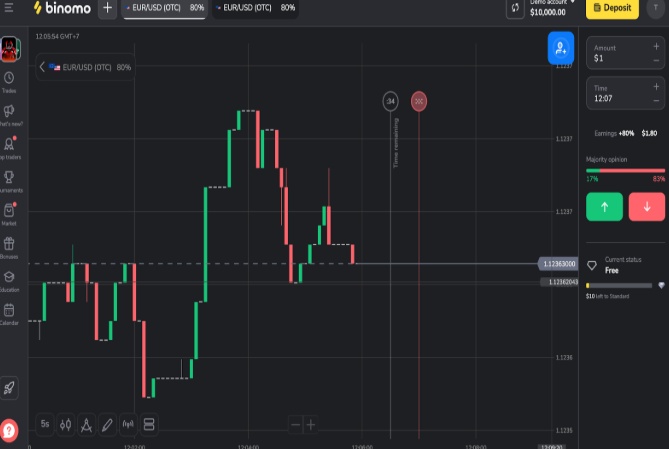Click the yellow Deposit button
This screenshot has height=449, width=669.
pyautogui.click(x=612, y=8)
